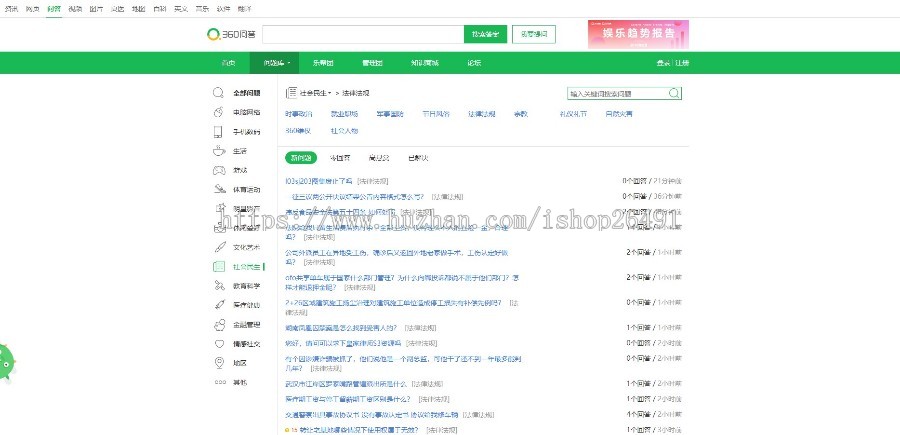Switch to the 已解决 tab
This screenshot has width=900, height=435.
418,158
